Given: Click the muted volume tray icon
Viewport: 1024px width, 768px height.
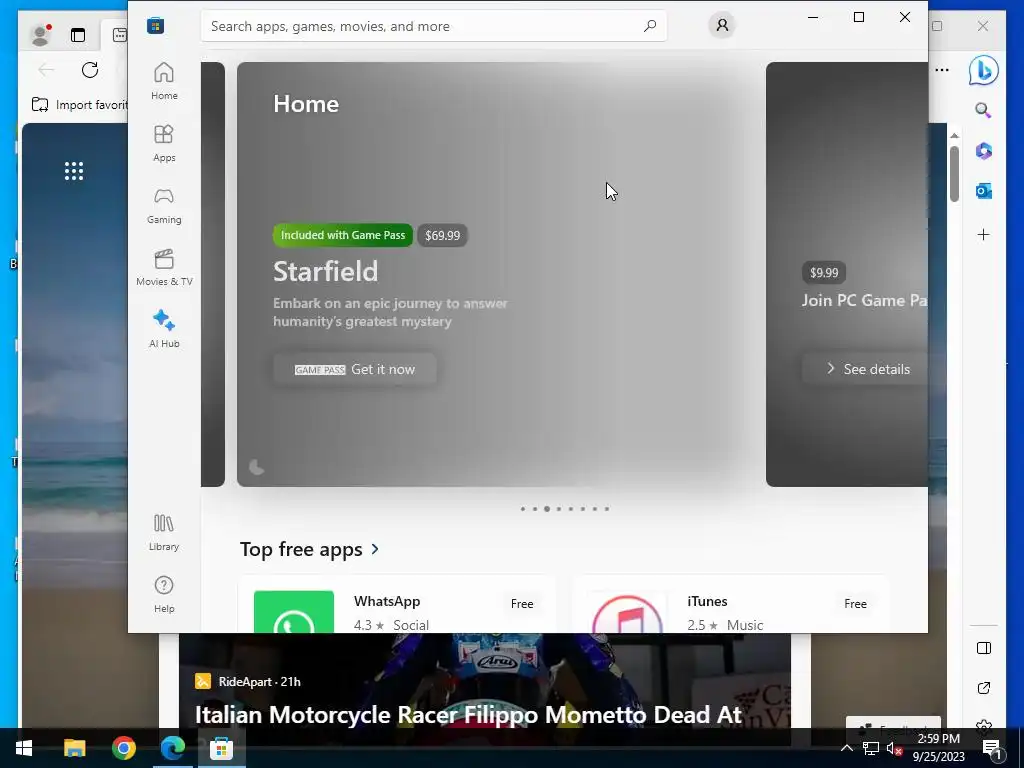Looking at the screenshot, I should click(x=895, y=748).
